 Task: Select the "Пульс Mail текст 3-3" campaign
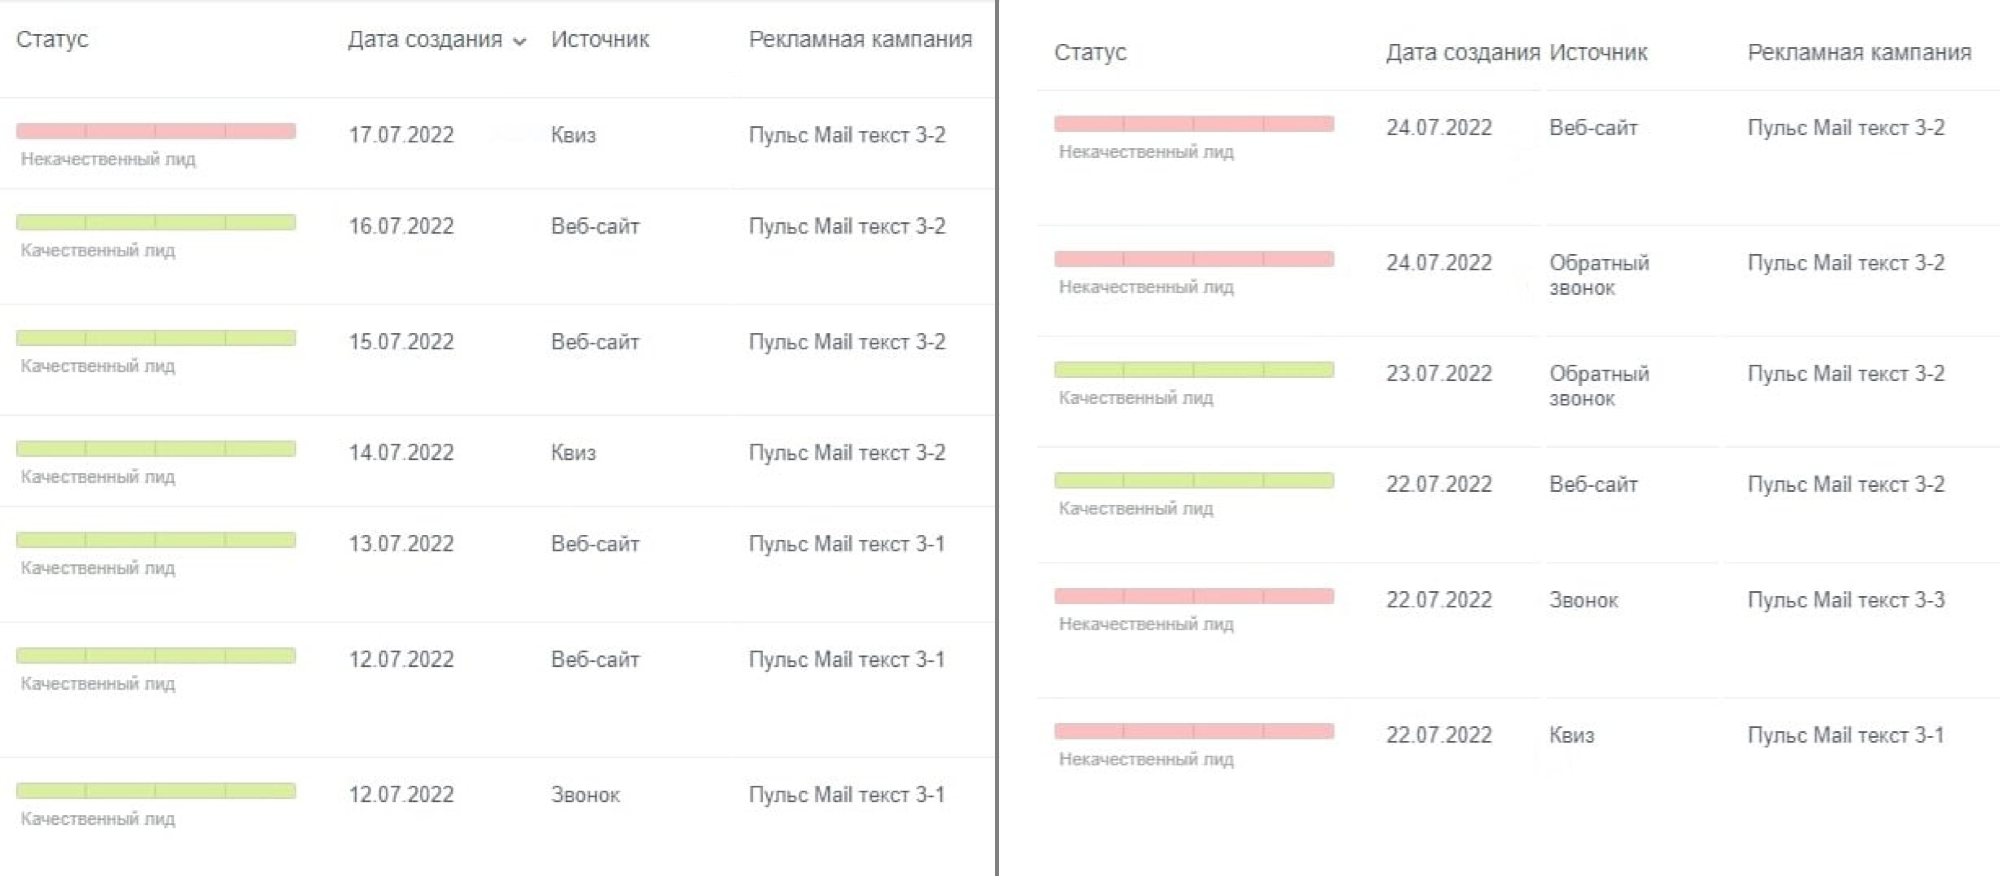coord(1846,600)
